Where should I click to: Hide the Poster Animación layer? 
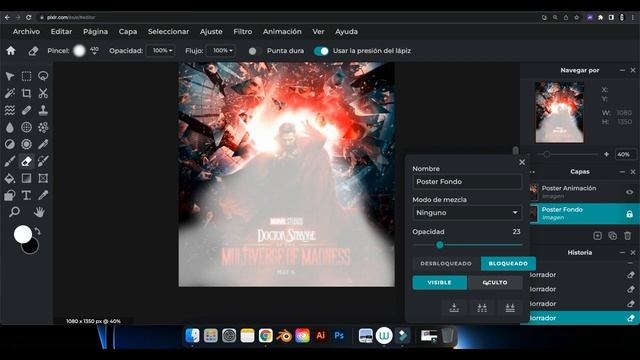pos(629,192)
